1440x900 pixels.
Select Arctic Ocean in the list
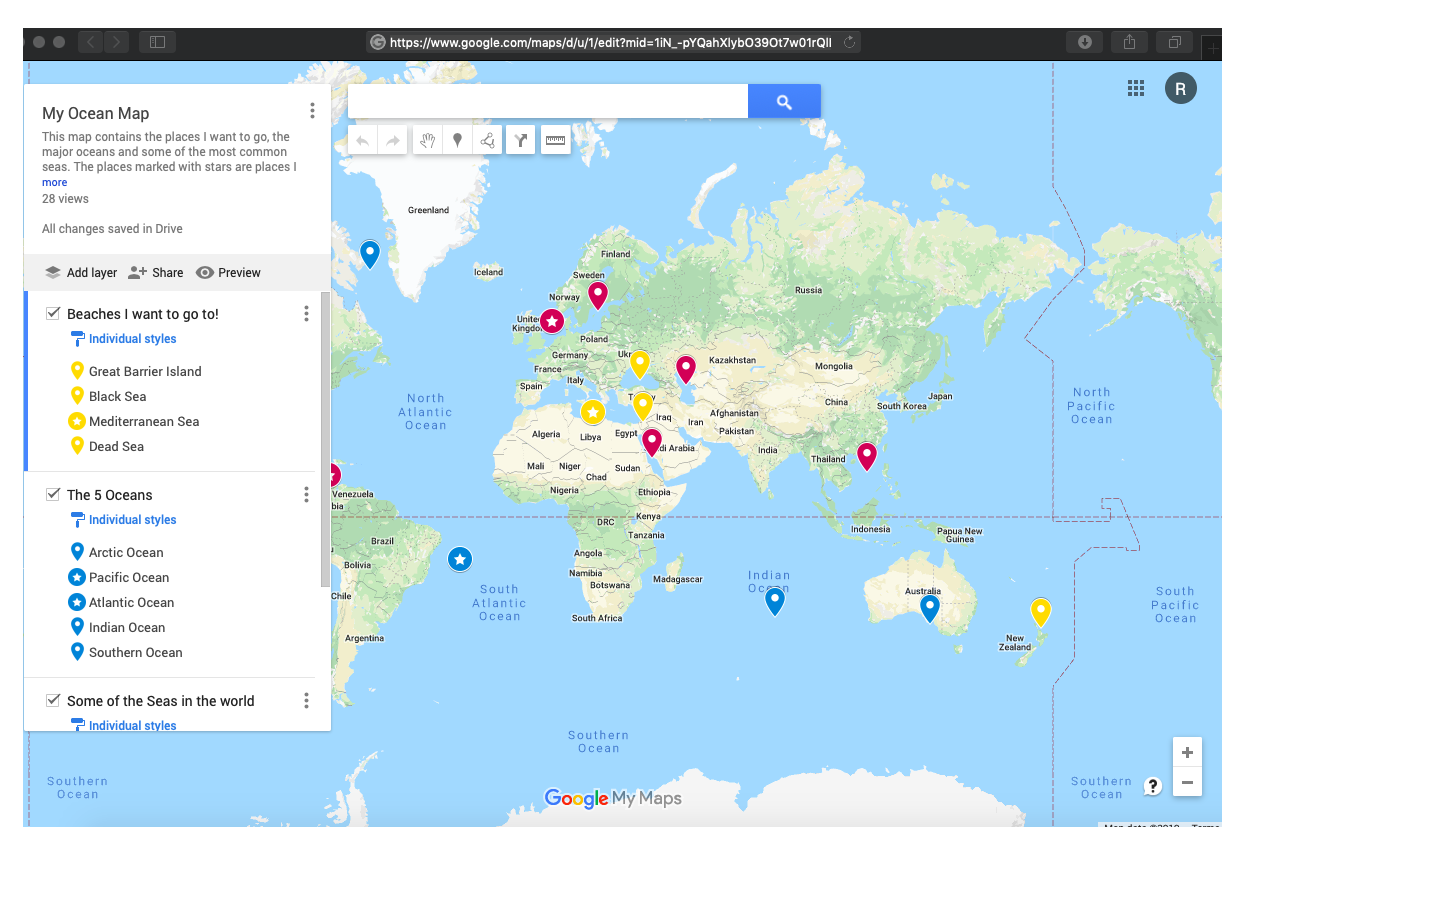pos(126,552)
